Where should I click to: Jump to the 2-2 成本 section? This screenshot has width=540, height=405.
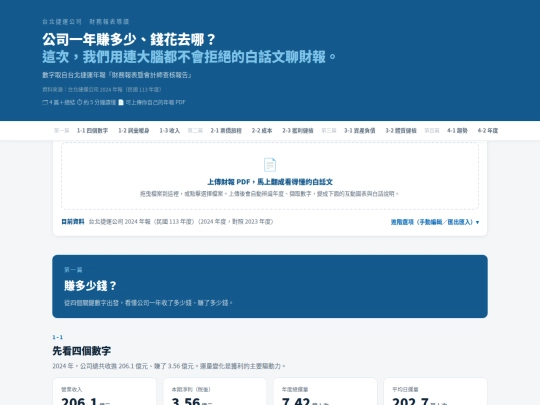pos(262,131)
